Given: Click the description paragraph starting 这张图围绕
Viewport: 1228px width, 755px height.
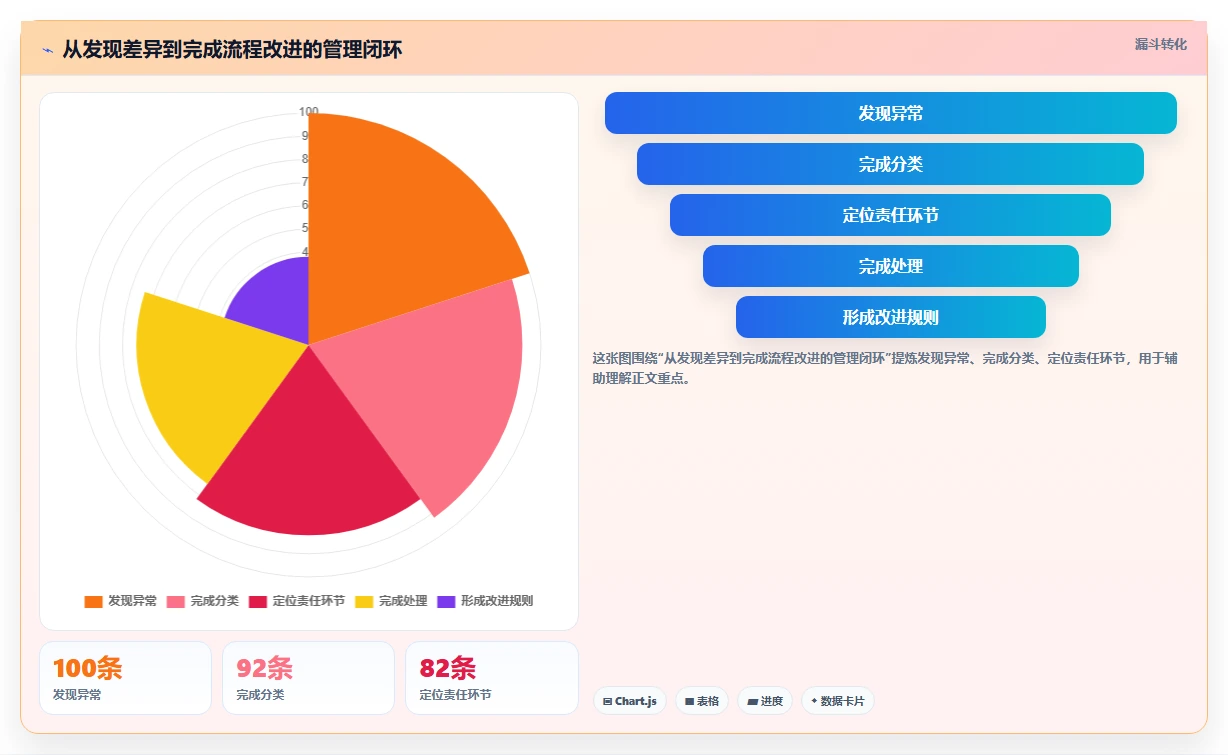Looking at the screenshot, I should 886,368.
